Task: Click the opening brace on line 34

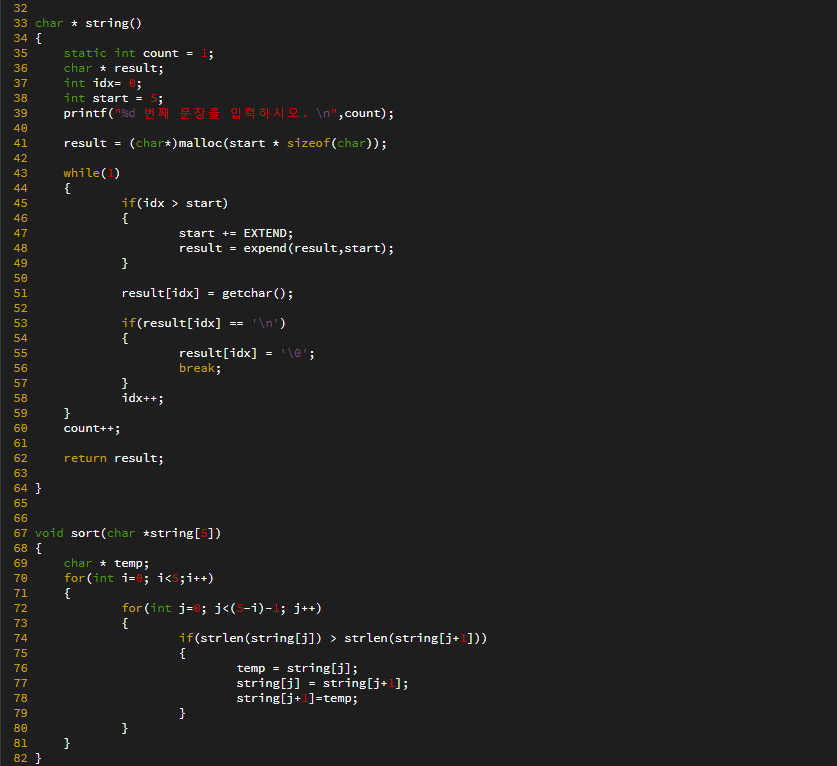Action: [x=38, y=38]
